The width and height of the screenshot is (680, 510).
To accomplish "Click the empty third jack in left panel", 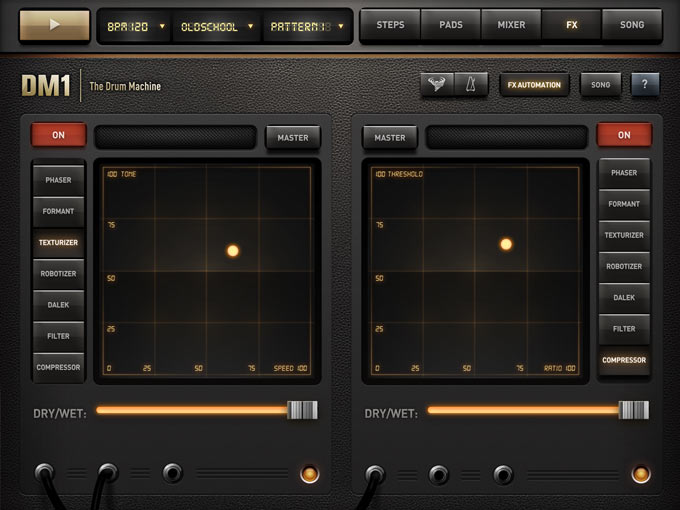I will pos(172,474).
